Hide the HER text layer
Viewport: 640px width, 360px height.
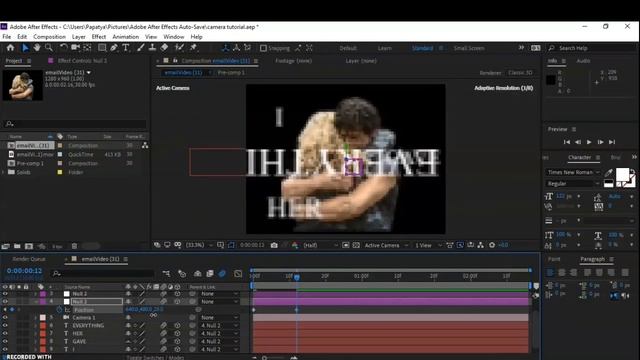point(5,333)
